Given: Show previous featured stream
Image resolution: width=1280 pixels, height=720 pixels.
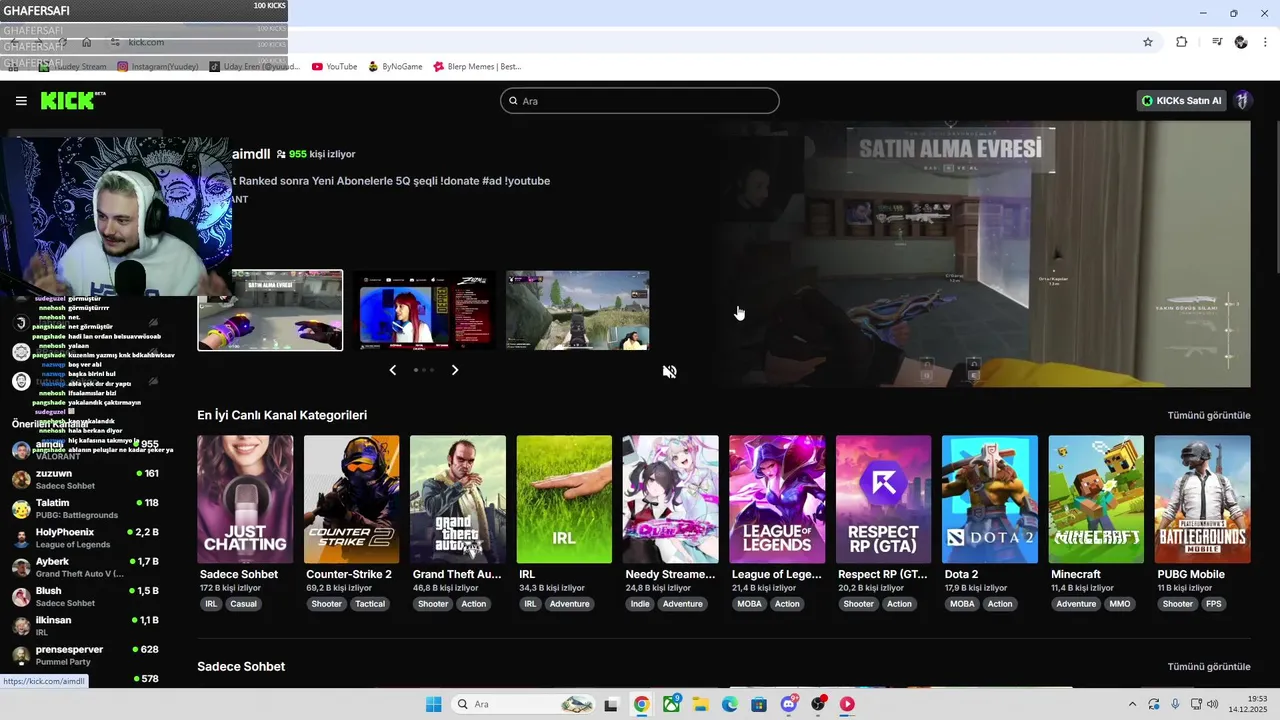Looking at the screenshot, I should [x=392, y=370].
